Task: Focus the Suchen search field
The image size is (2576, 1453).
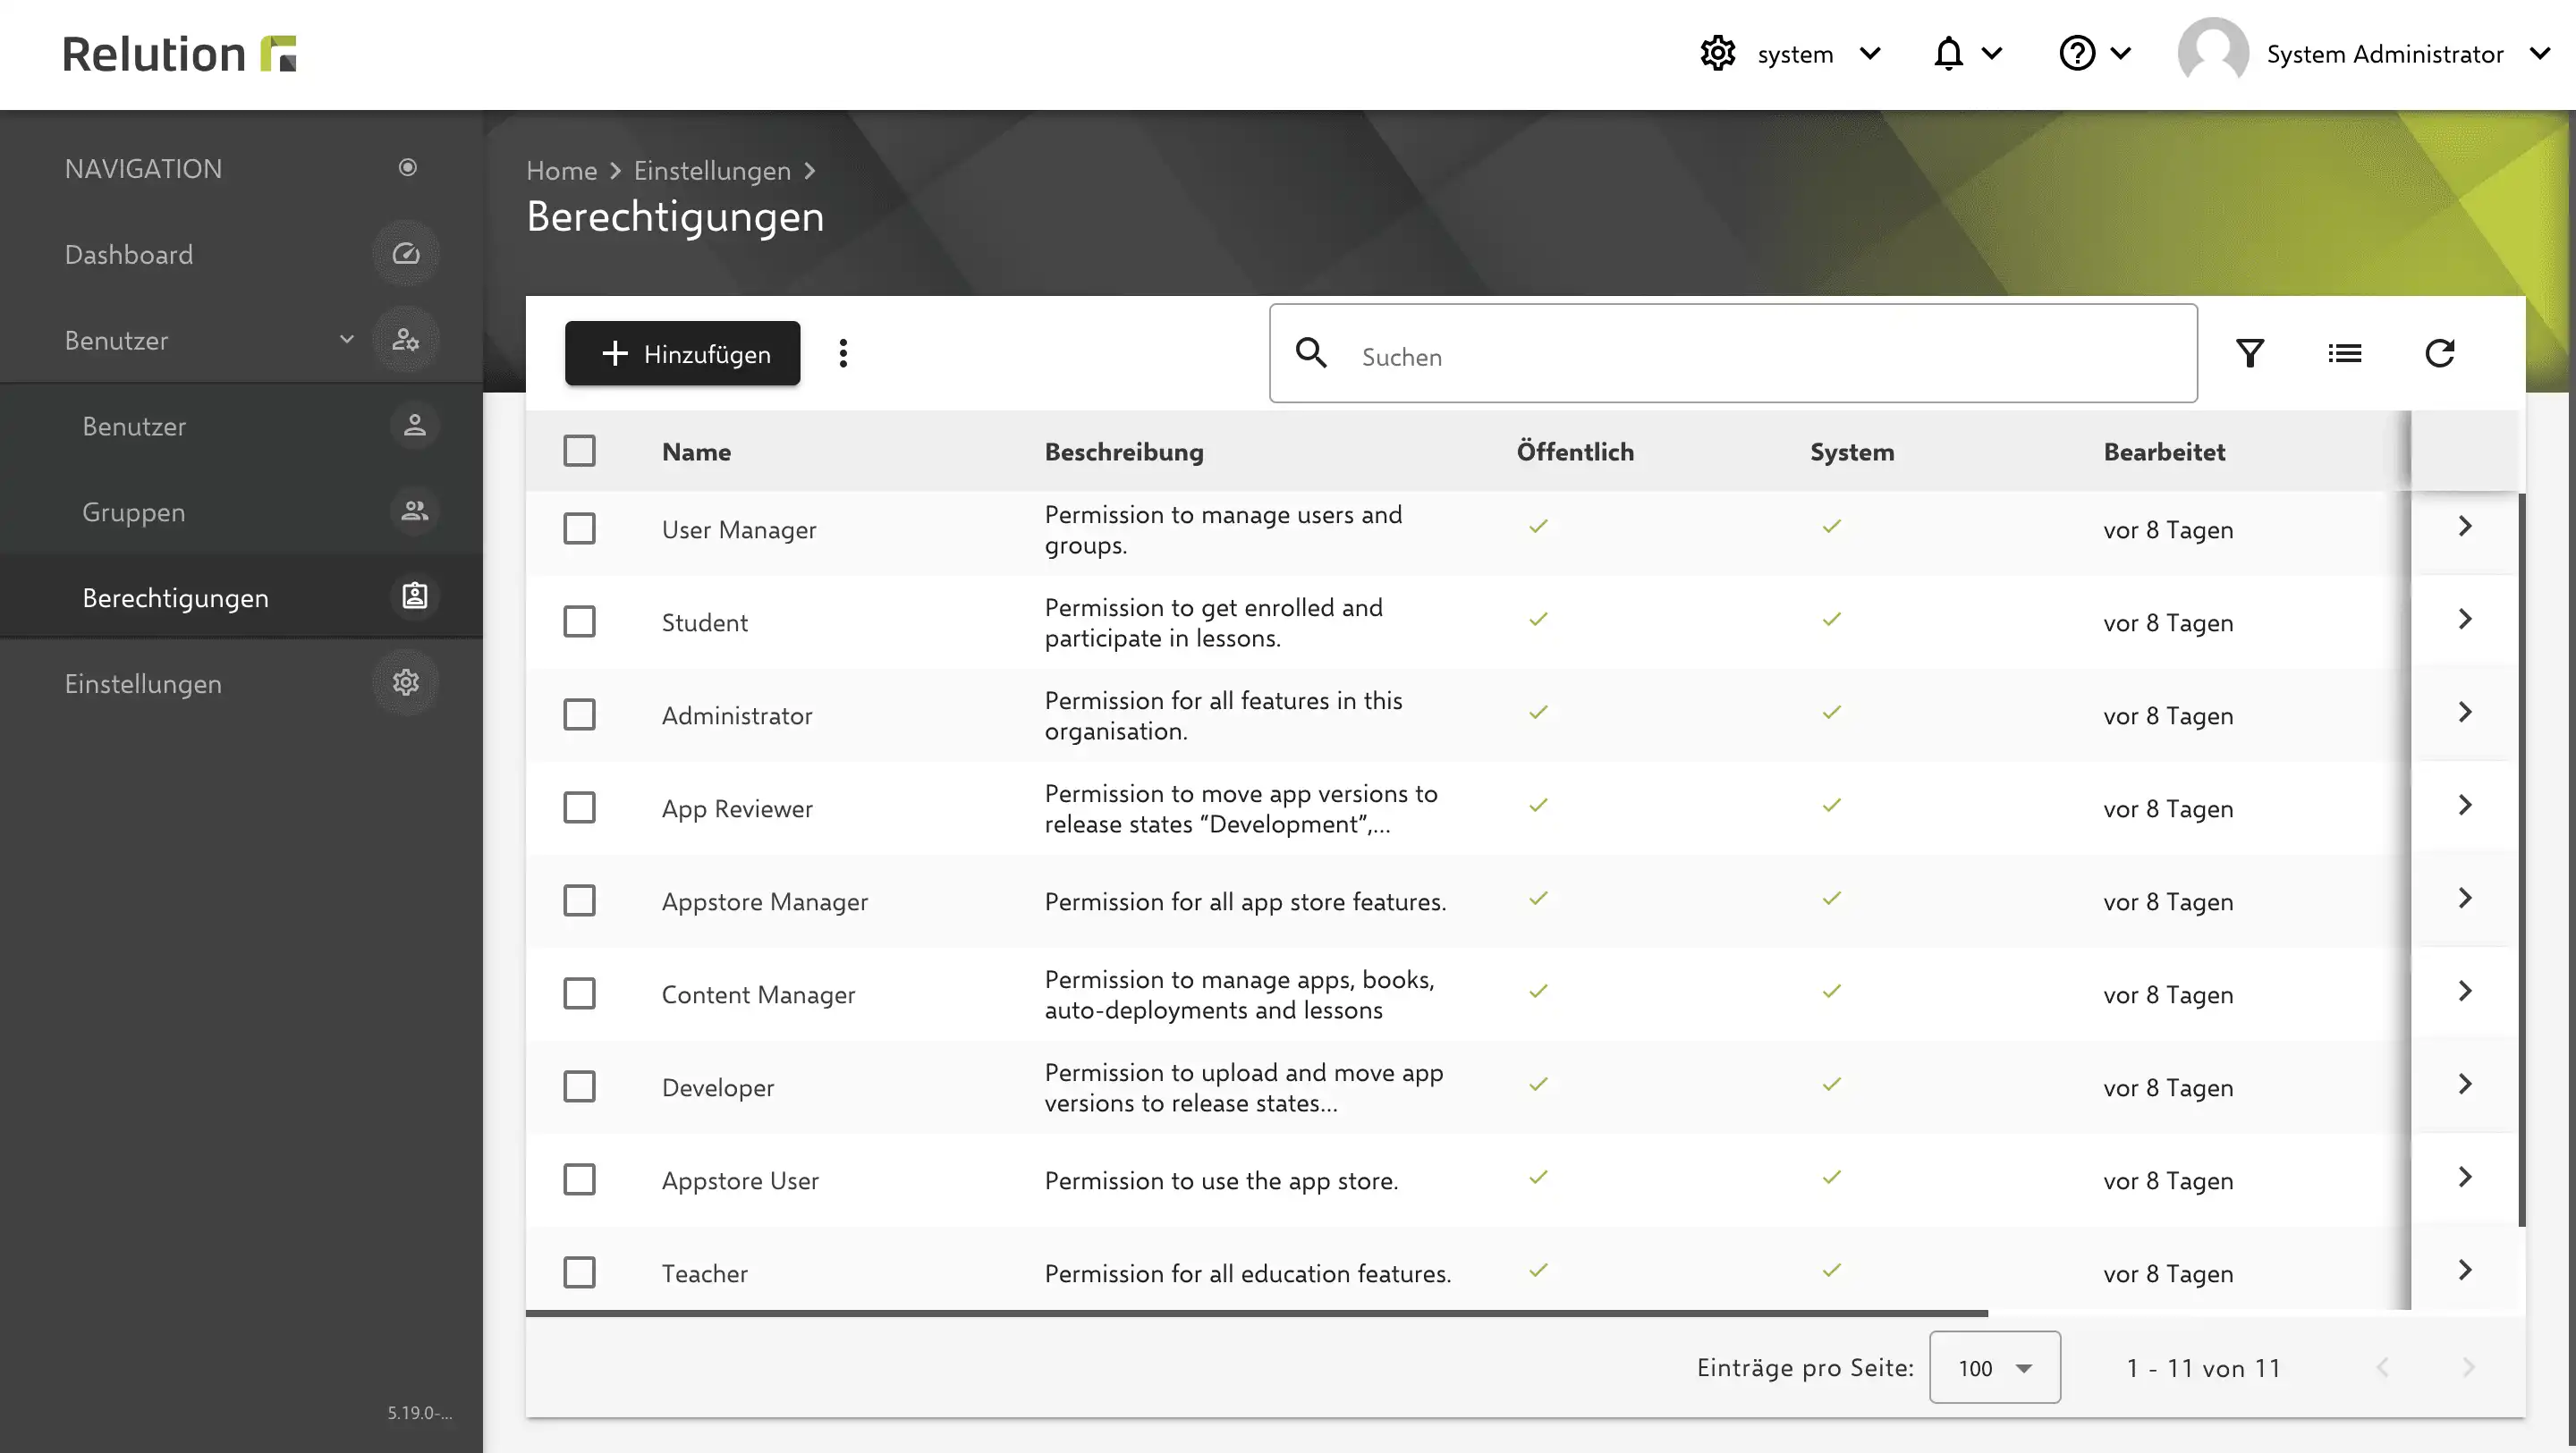Action: 1733,353
